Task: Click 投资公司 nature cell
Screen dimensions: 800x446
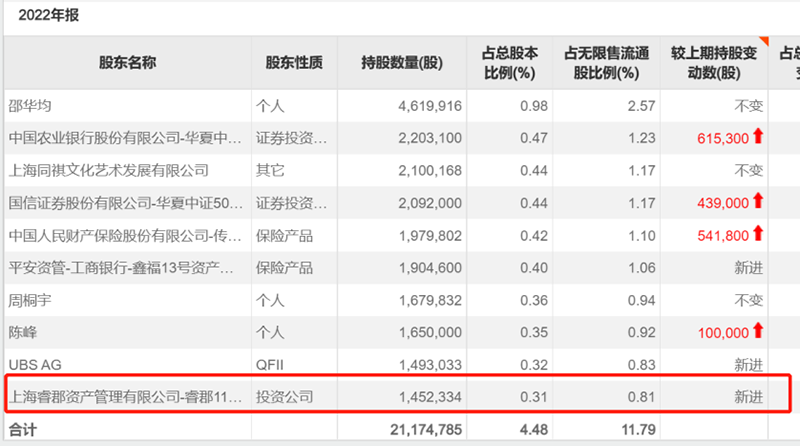Action: tap(284, 397)
